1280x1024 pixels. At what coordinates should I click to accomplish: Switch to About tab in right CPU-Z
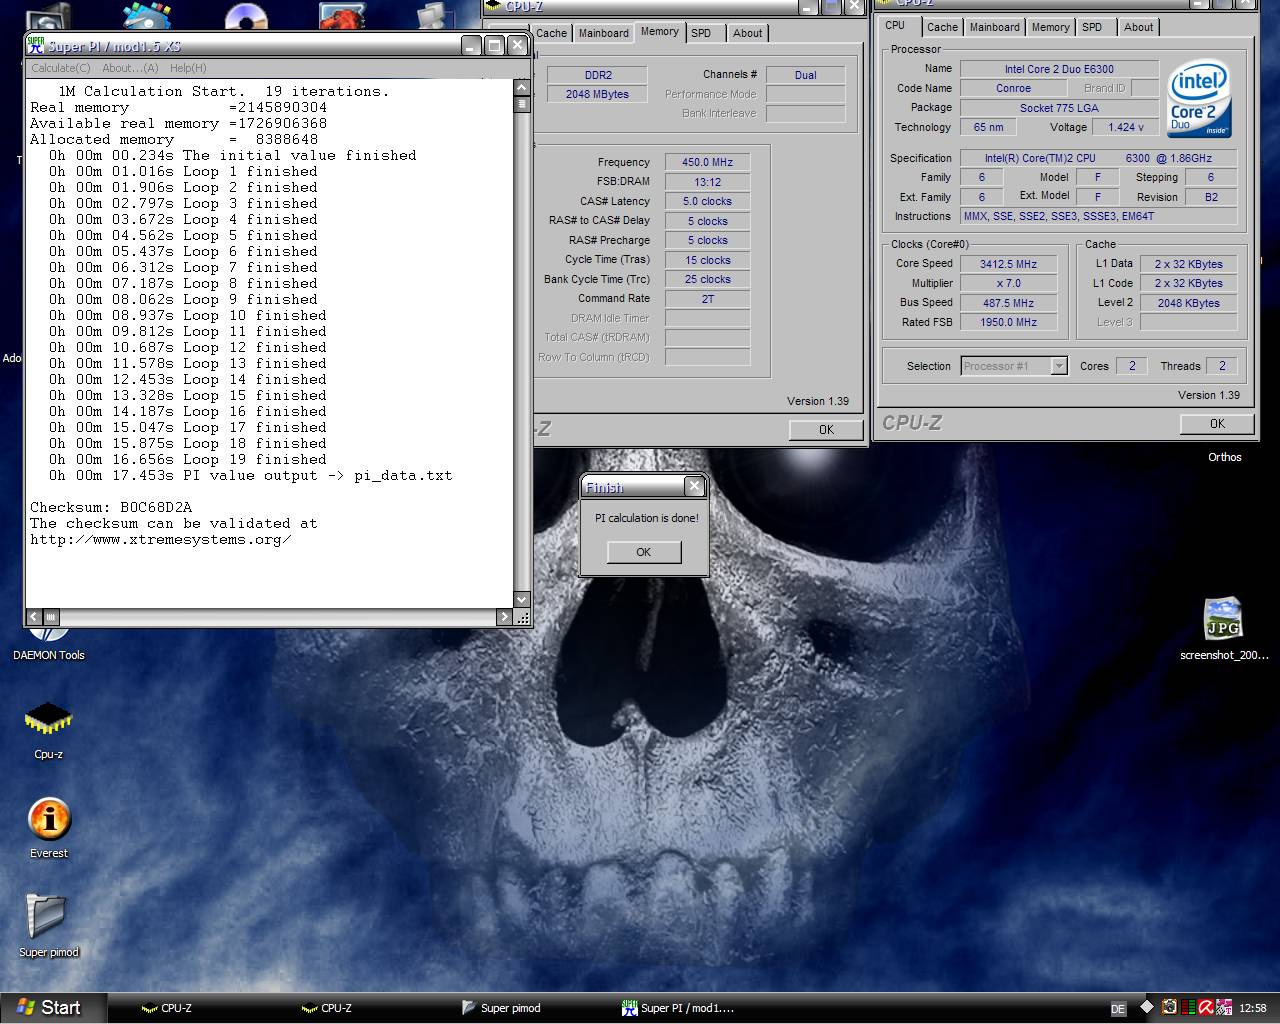tap(1138, 27)
